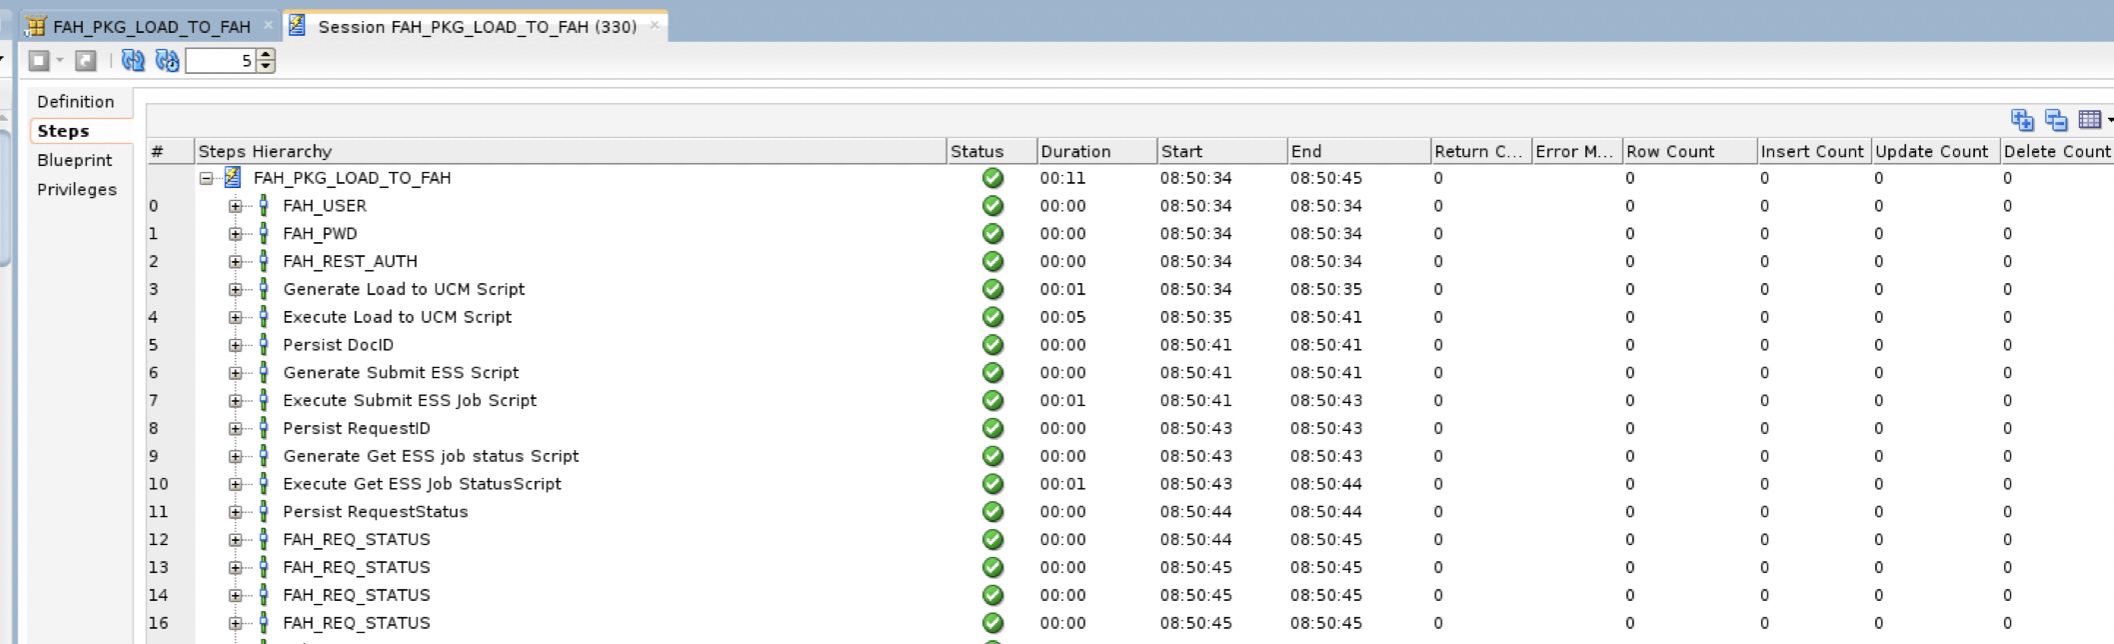Select the Session FAH_PKG_LOAD_TO_FAH (330) tab
2114x644 pixels.
coord(477,27)
